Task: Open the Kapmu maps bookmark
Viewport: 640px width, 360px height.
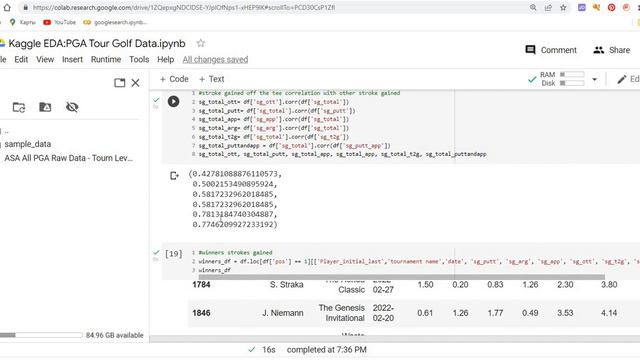Action: point(23,22)
